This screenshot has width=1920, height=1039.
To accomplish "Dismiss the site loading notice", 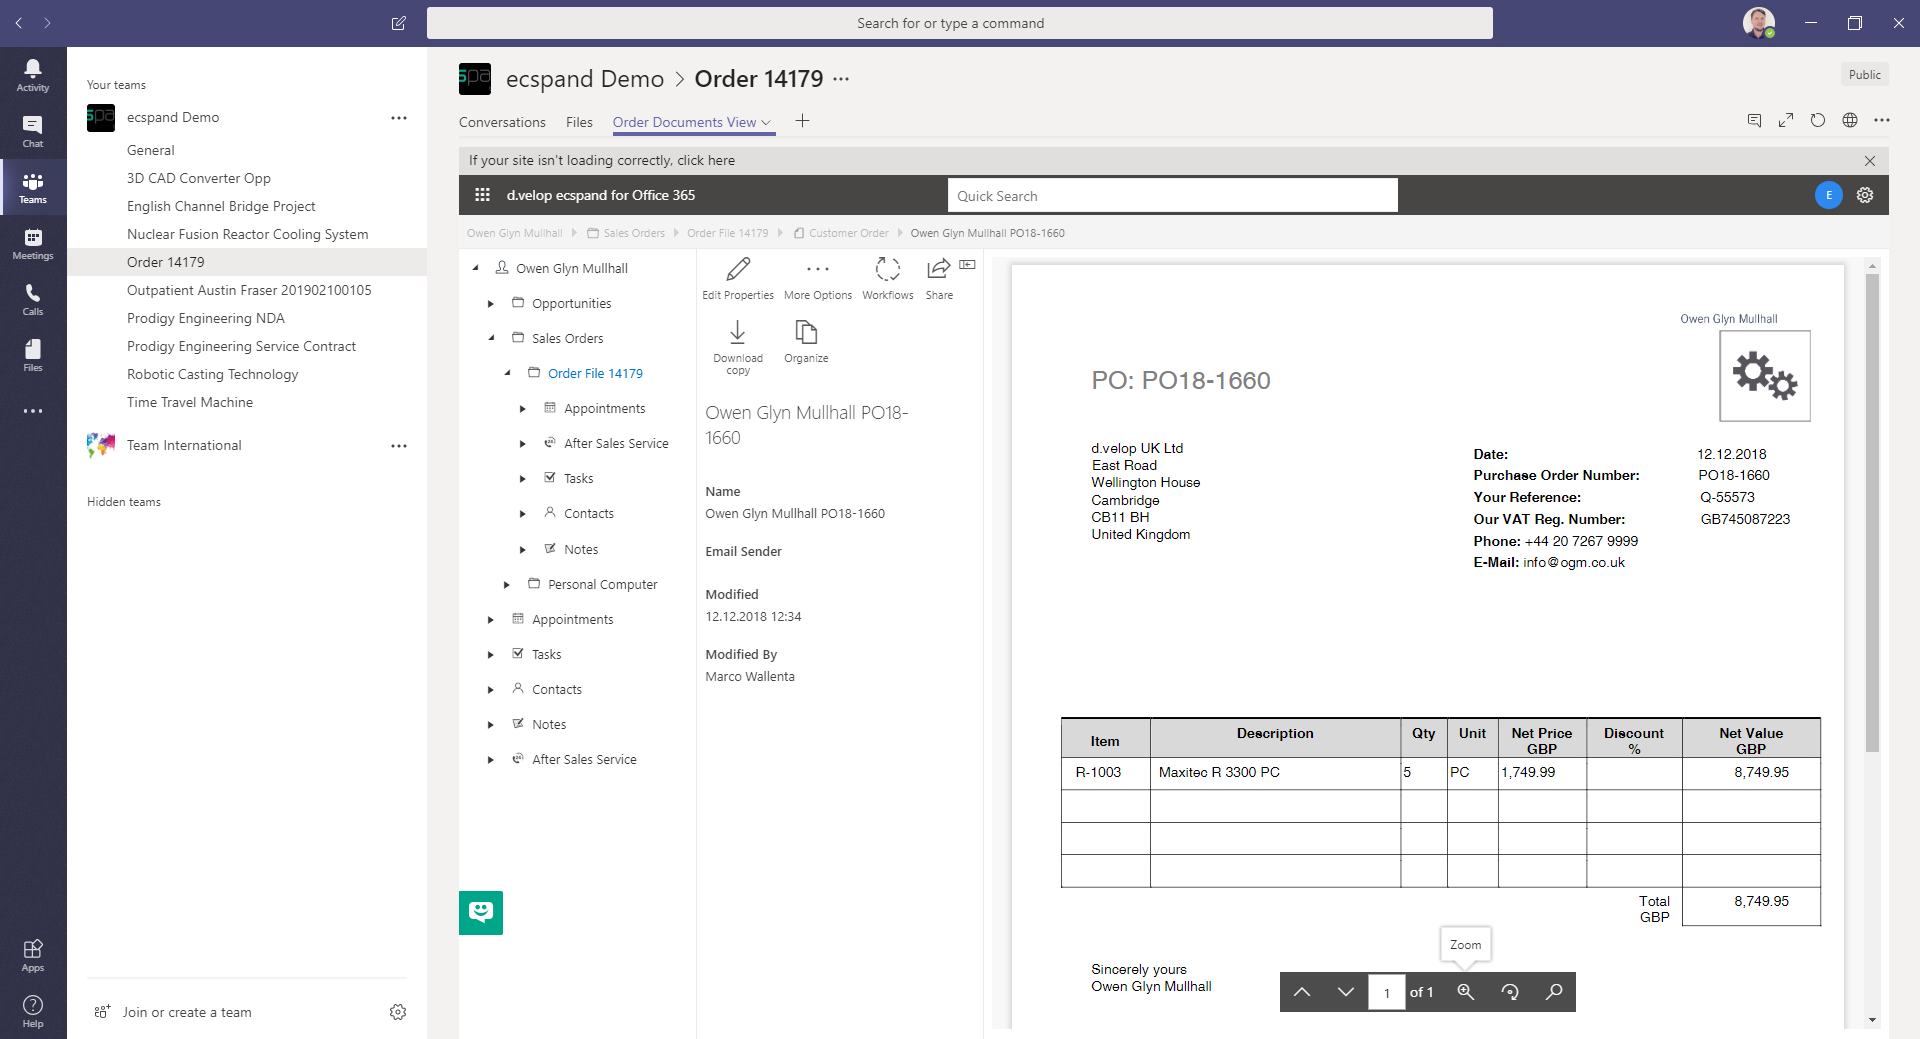I will [1870, 160].
